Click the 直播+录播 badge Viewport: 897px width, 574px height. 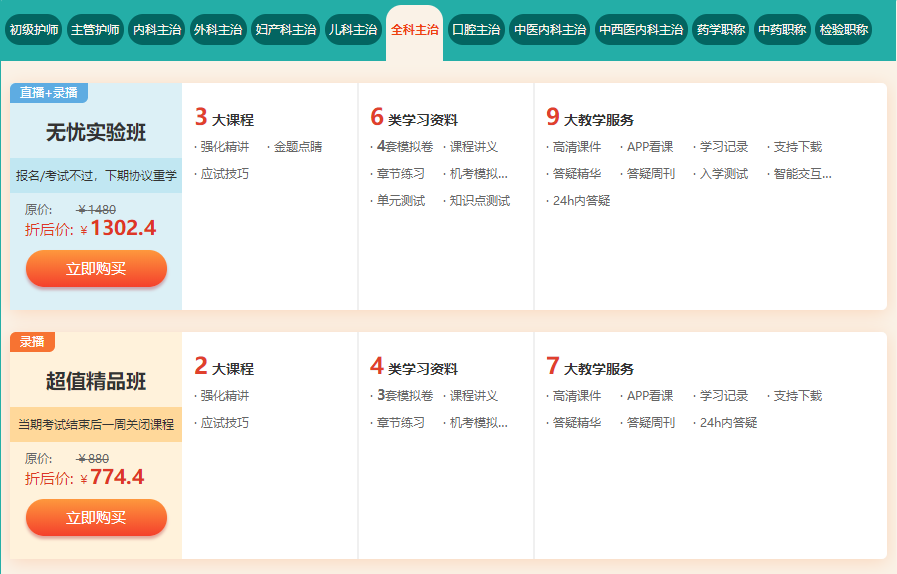(x=49, y=92)
